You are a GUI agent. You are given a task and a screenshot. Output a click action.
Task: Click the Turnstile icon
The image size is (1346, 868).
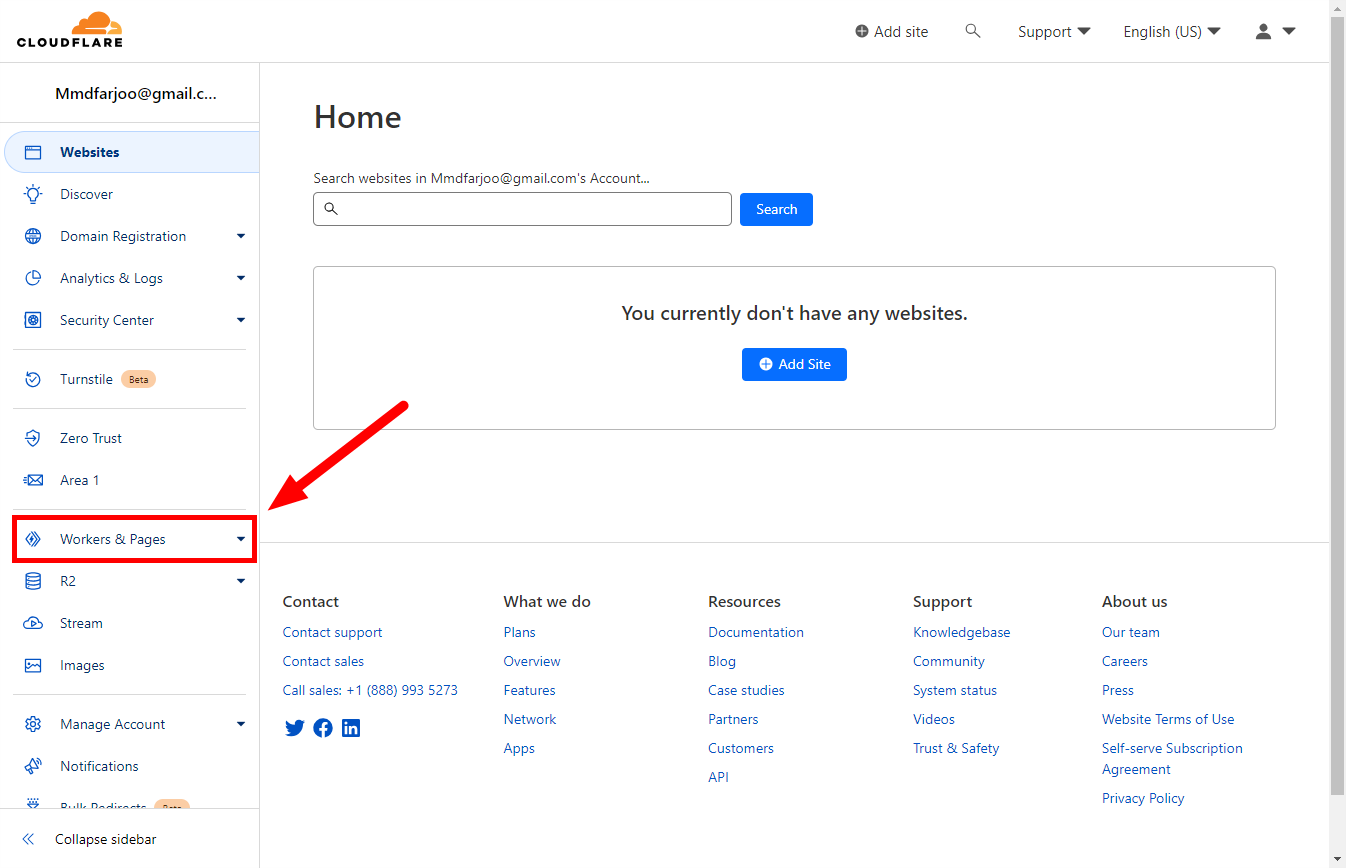33,379
